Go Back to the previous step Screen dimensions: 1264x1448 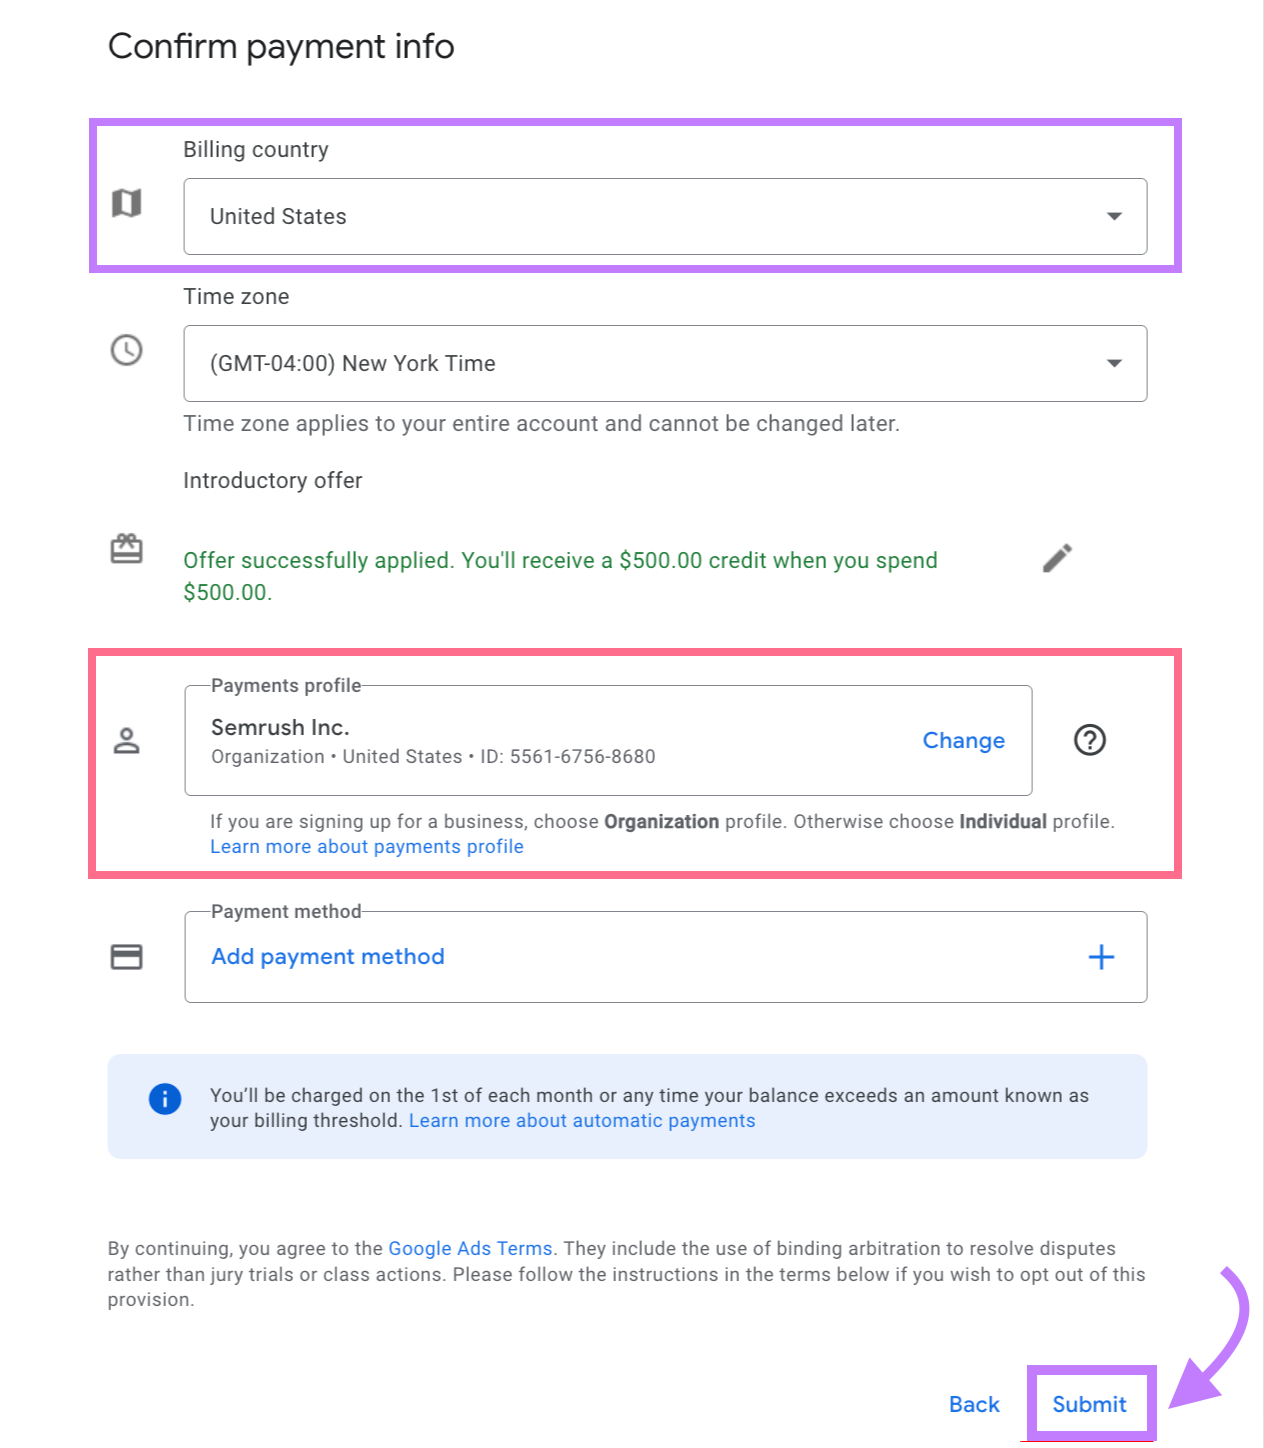click(x=973, y=1404)
